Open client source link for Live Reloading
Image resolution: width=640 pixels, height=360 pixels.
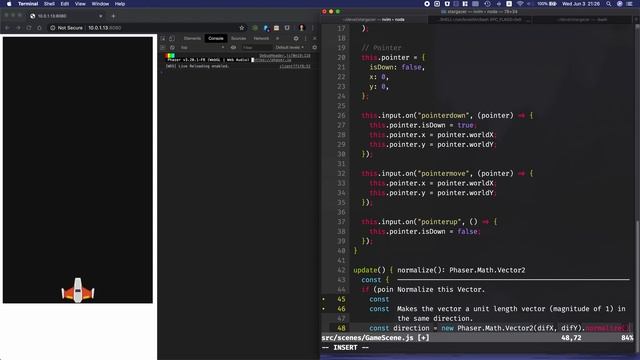click(295, 66)
